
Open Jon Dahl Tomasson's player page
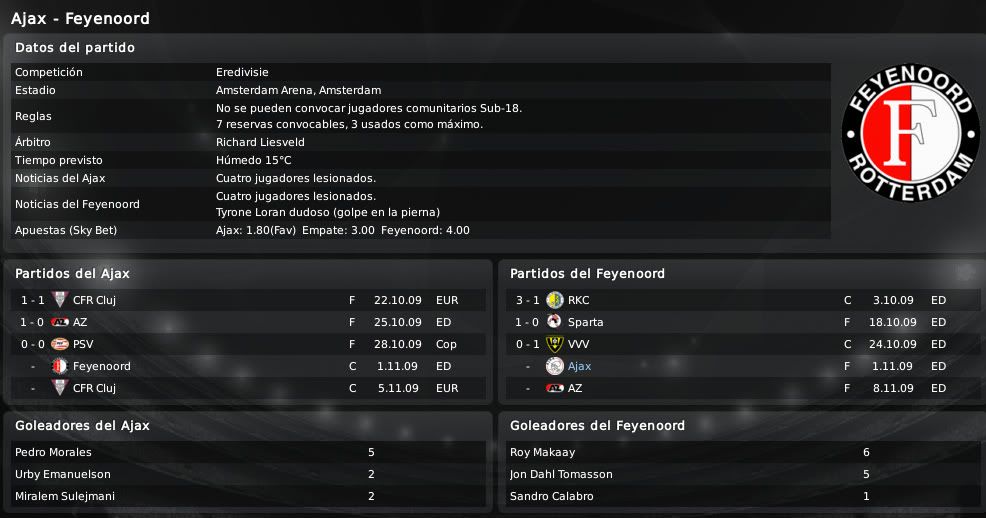[x=561, y=474]
